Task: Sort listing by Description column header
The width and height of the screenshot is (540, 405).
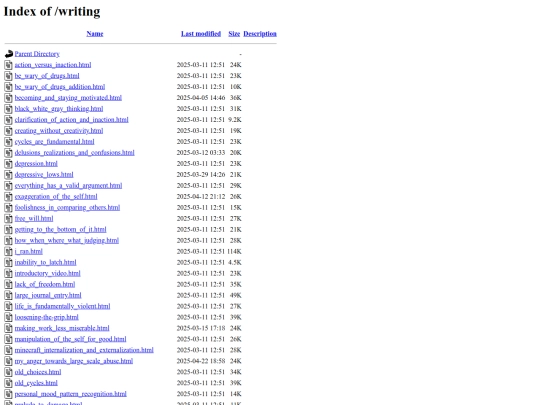Action: coord(260,34)
